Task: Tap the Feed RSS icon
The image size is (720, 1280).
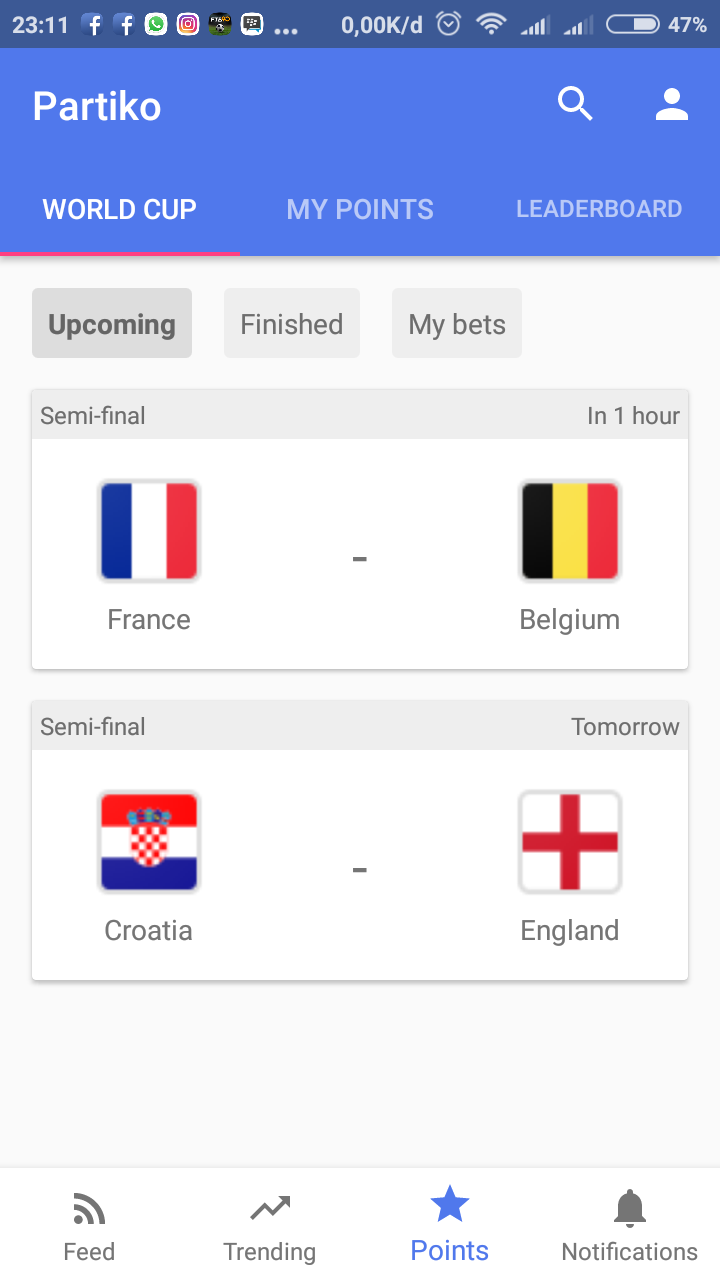Action: pos(89,1210)
